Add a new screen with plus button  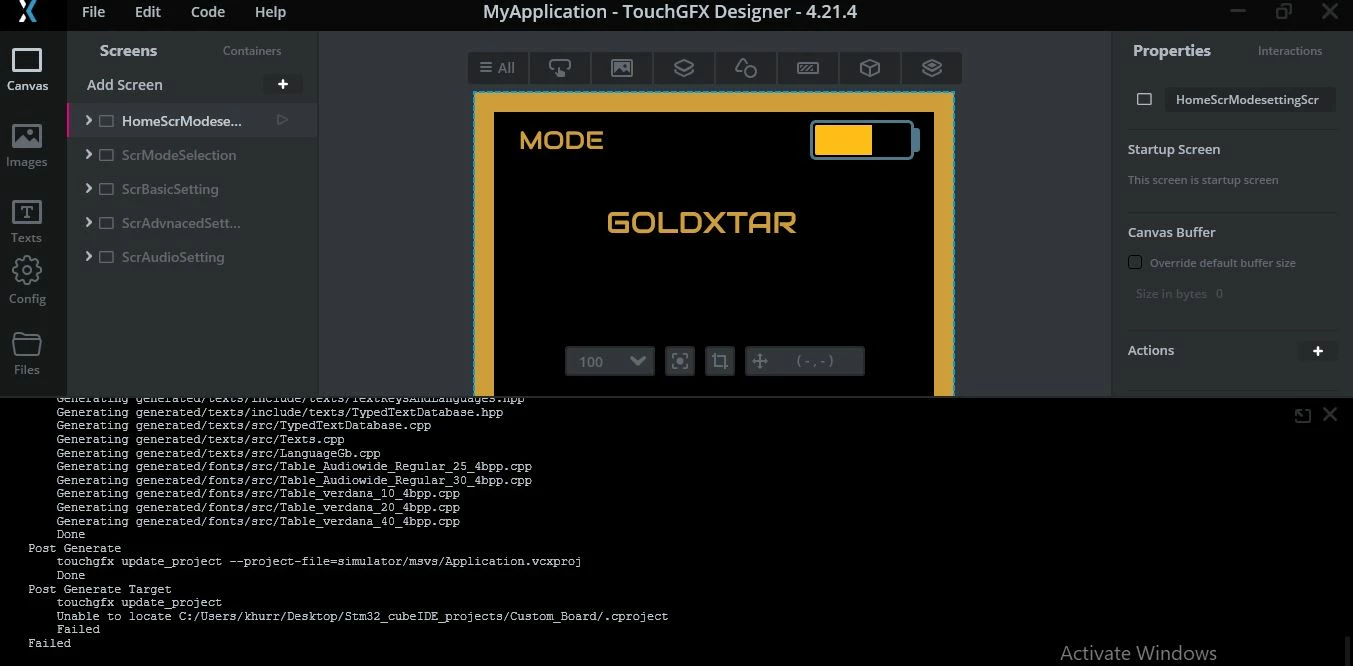click(x=283, y=85)
